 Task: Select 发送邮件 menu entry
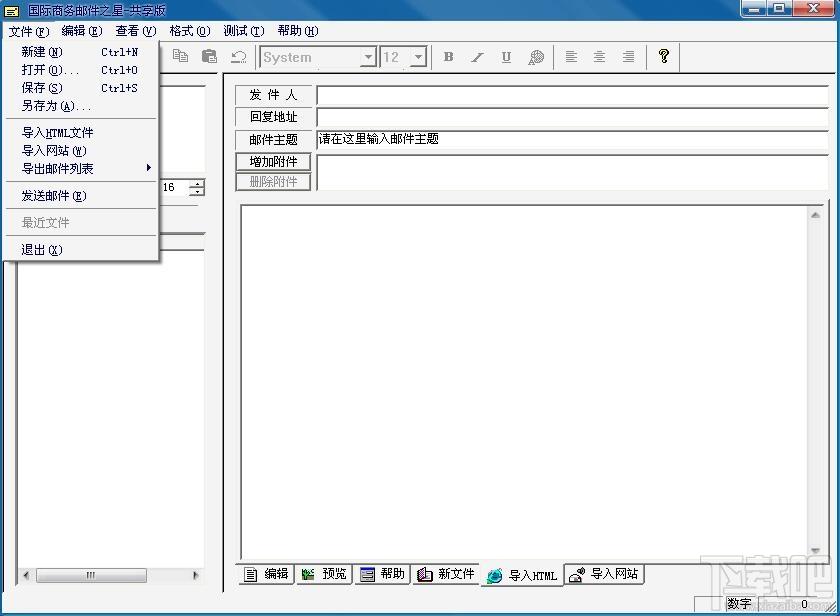point(80,196)
